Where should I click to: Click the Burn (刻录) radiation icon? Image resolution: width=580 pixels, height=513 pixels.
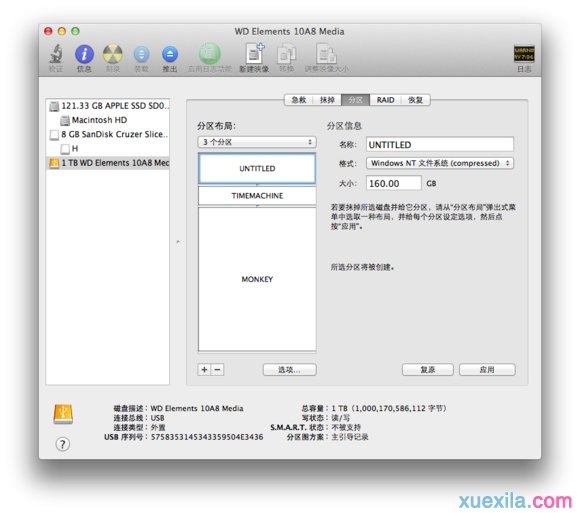point(113,54)
